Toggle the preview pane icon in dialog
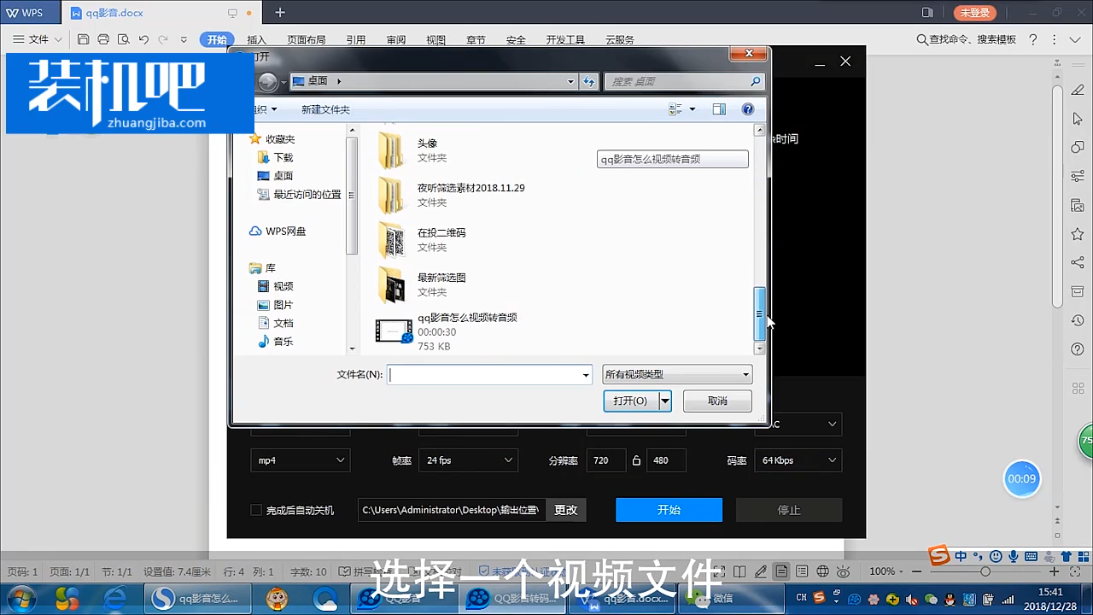 click(x=719, y=109)
